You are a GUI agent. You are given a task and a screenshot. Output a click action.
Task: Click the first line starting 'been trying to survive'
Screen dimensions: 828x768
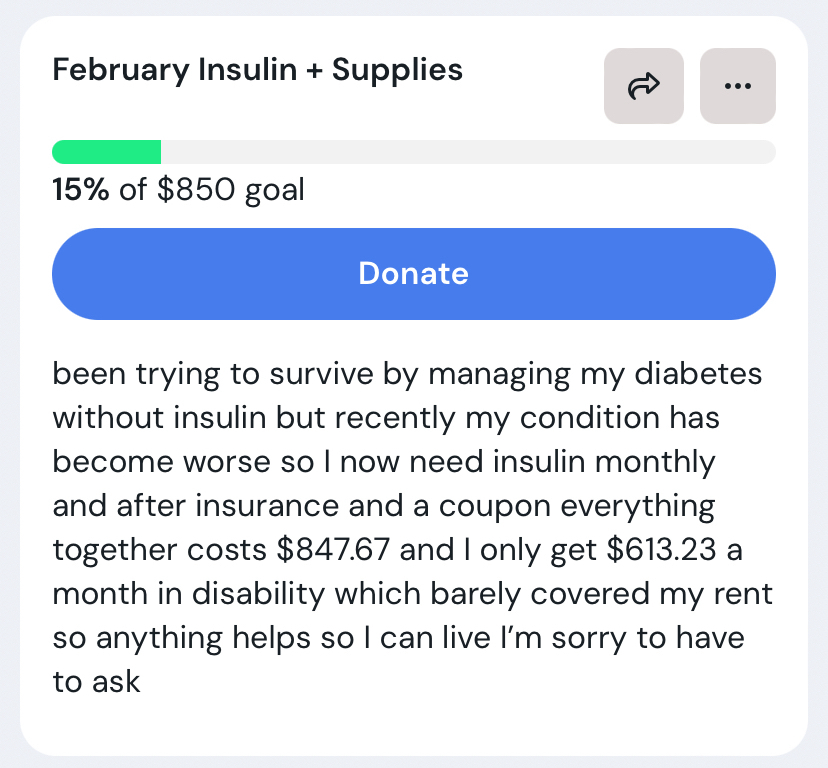click(407, 374)
